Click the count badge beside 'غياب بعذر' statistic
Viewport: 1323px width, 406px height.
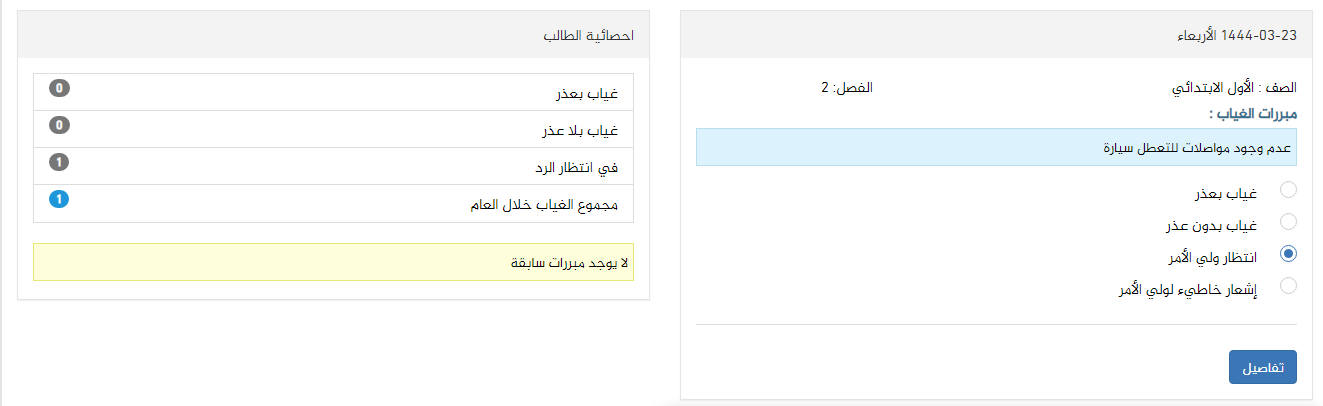(x=59, y=88)
